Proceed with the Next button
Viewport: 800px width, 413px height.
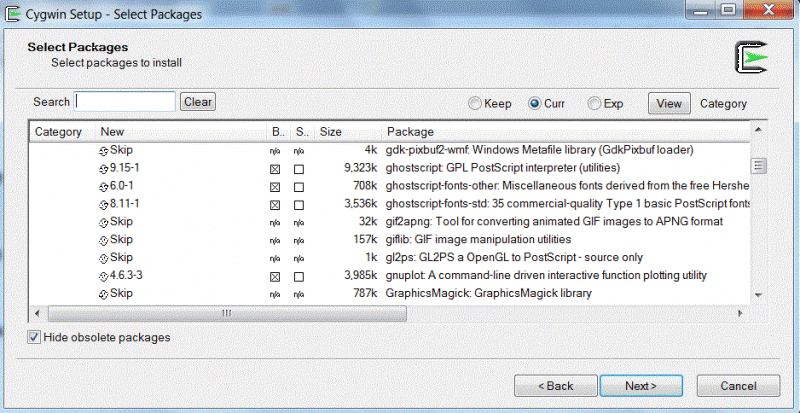point(641,386)
